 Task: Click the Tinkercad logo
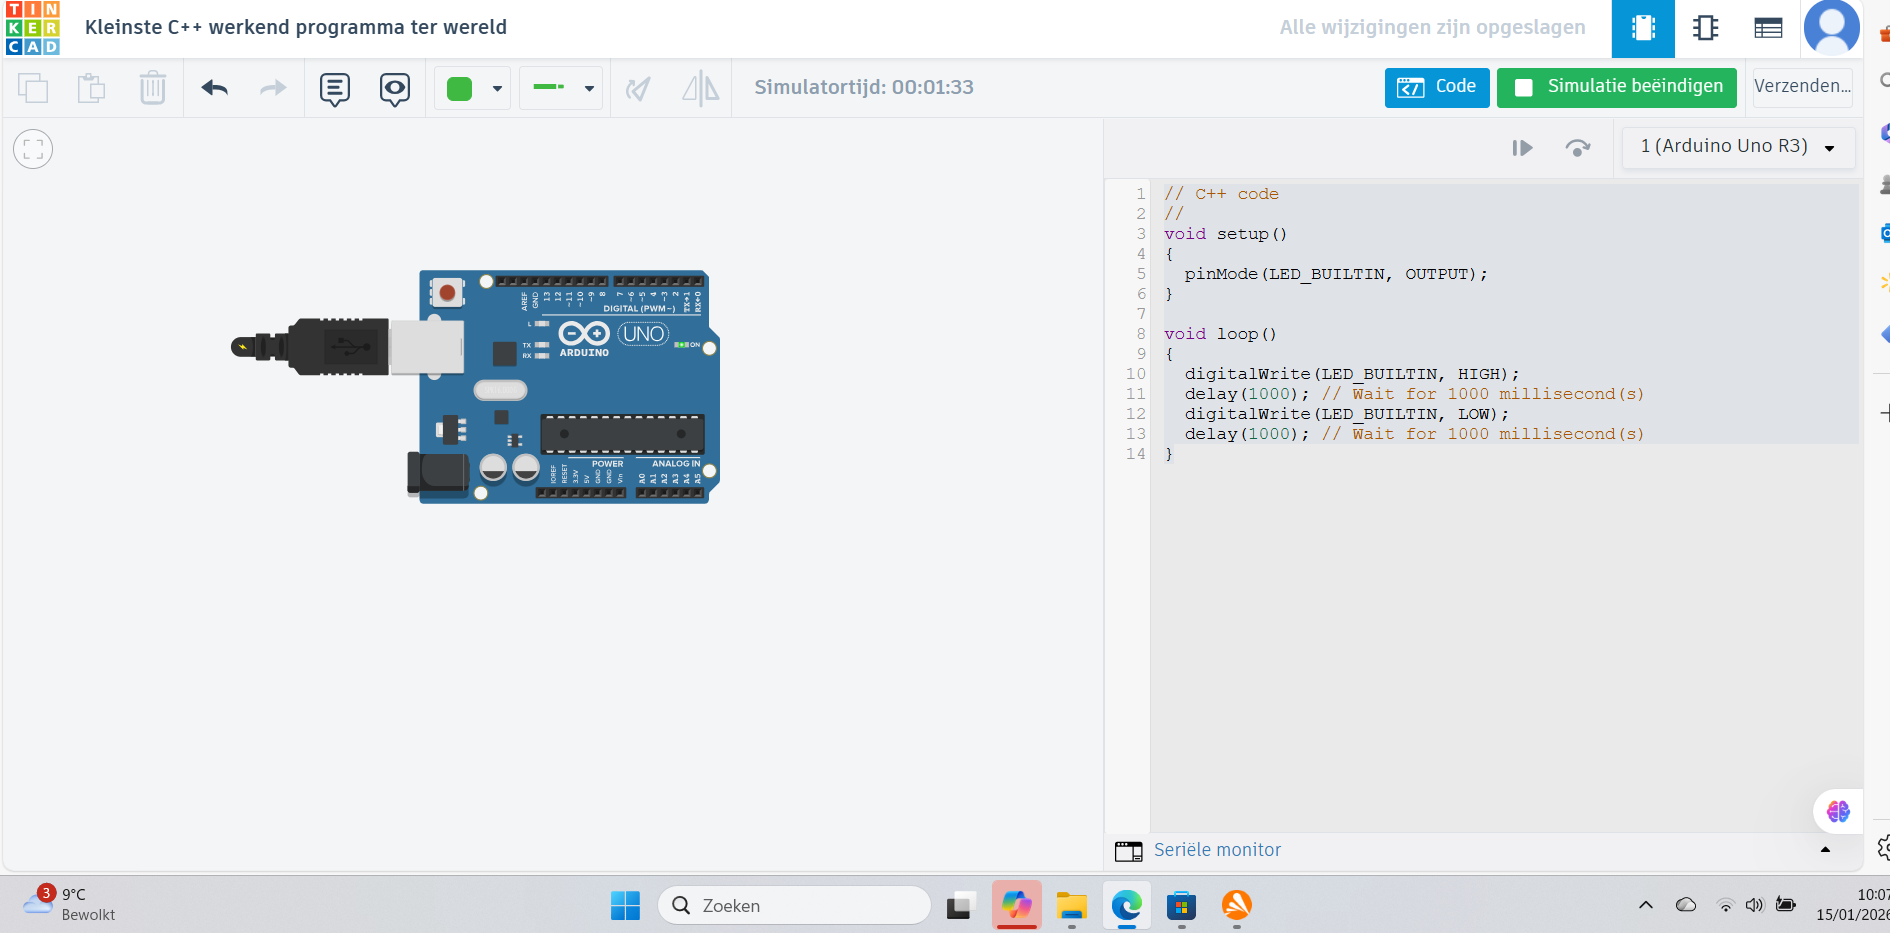[33, 28]
